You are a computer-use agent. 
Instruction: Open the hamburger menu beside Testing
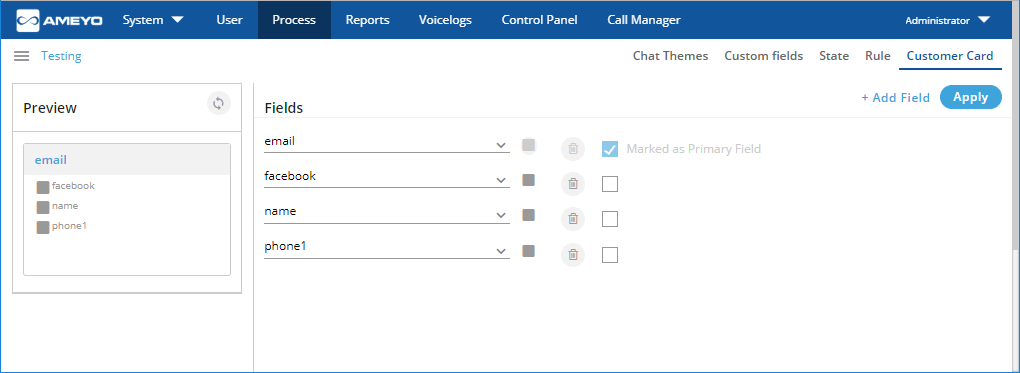(x=21, y=56)
